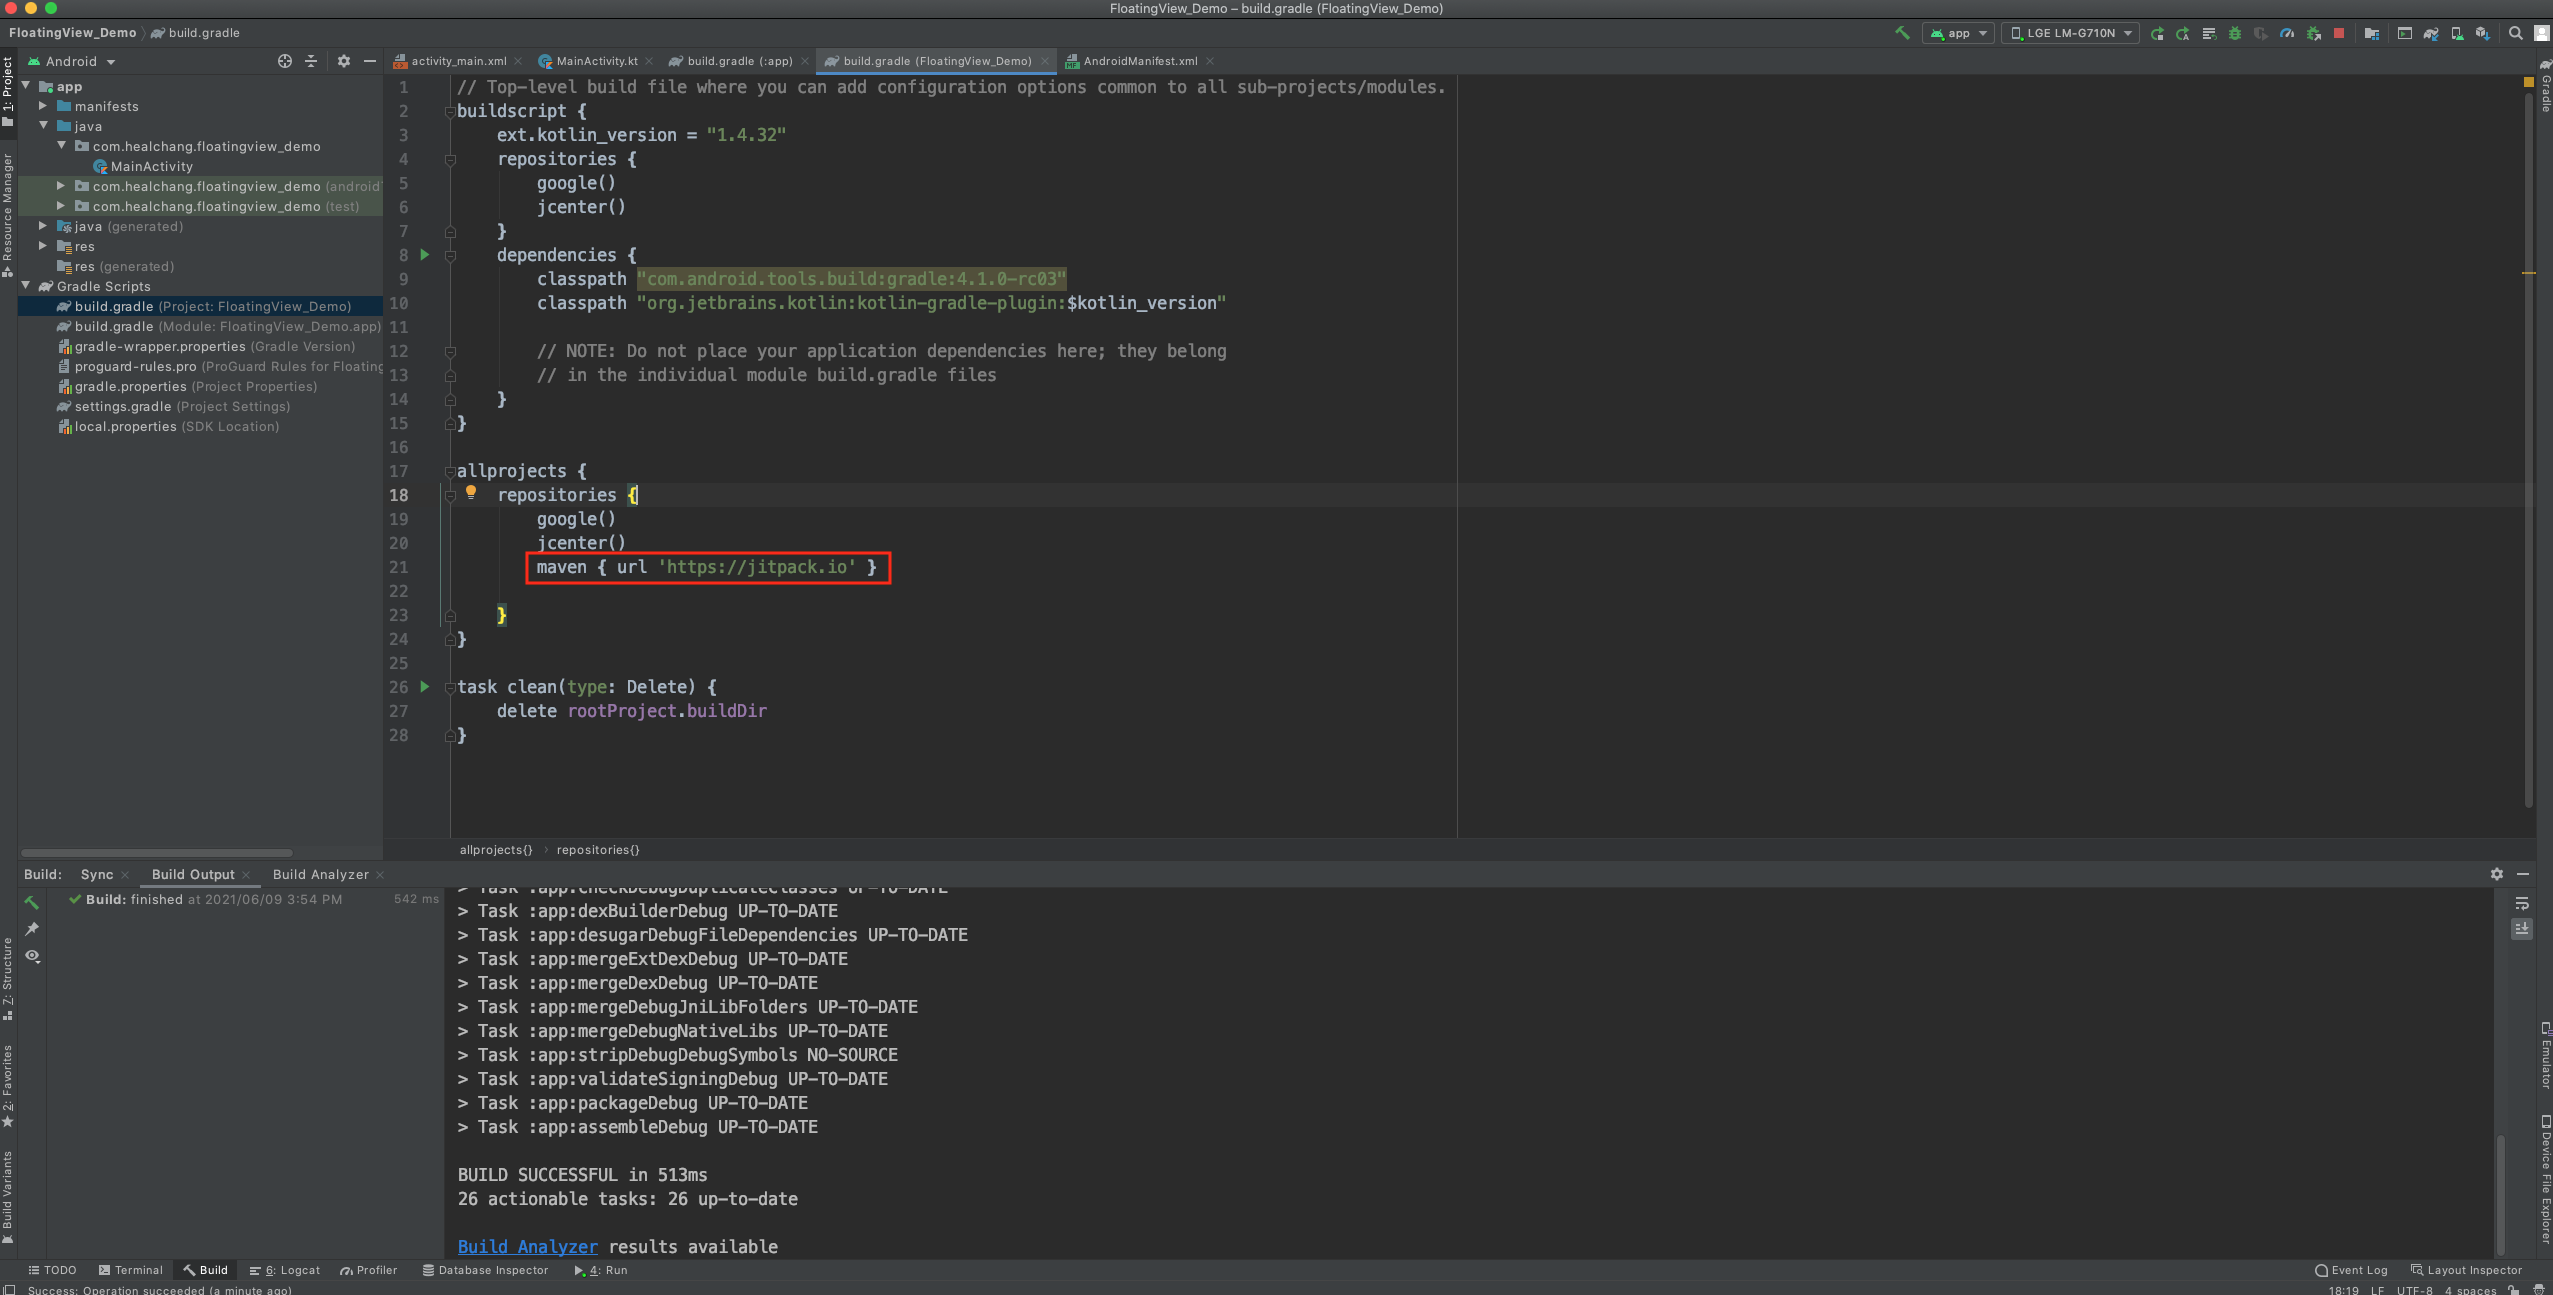Open the AVD Manager device icon
This screenshot has height=1295, width=2553.
2457,33
